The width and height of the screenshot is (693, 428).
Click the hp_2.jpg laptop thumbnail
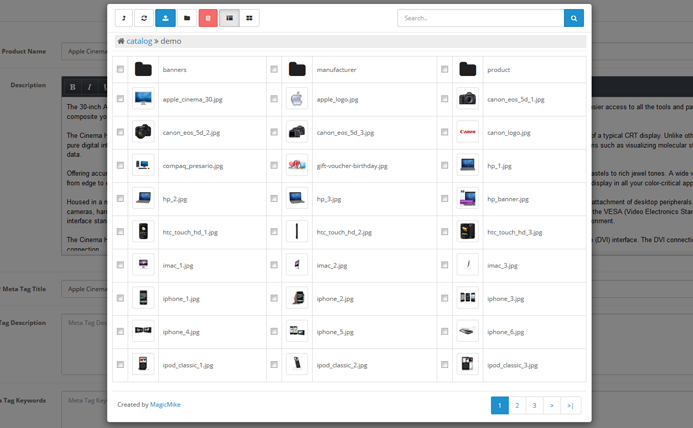click(143, 198)
